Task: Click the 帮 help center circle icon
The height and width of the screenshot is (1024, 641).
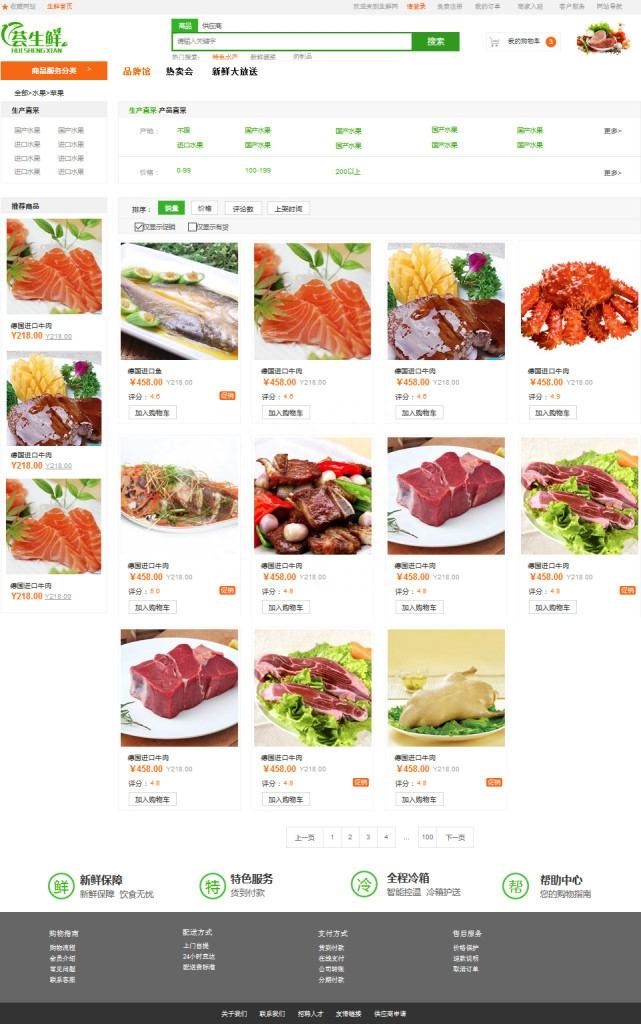Action: (x=516, y=886)
